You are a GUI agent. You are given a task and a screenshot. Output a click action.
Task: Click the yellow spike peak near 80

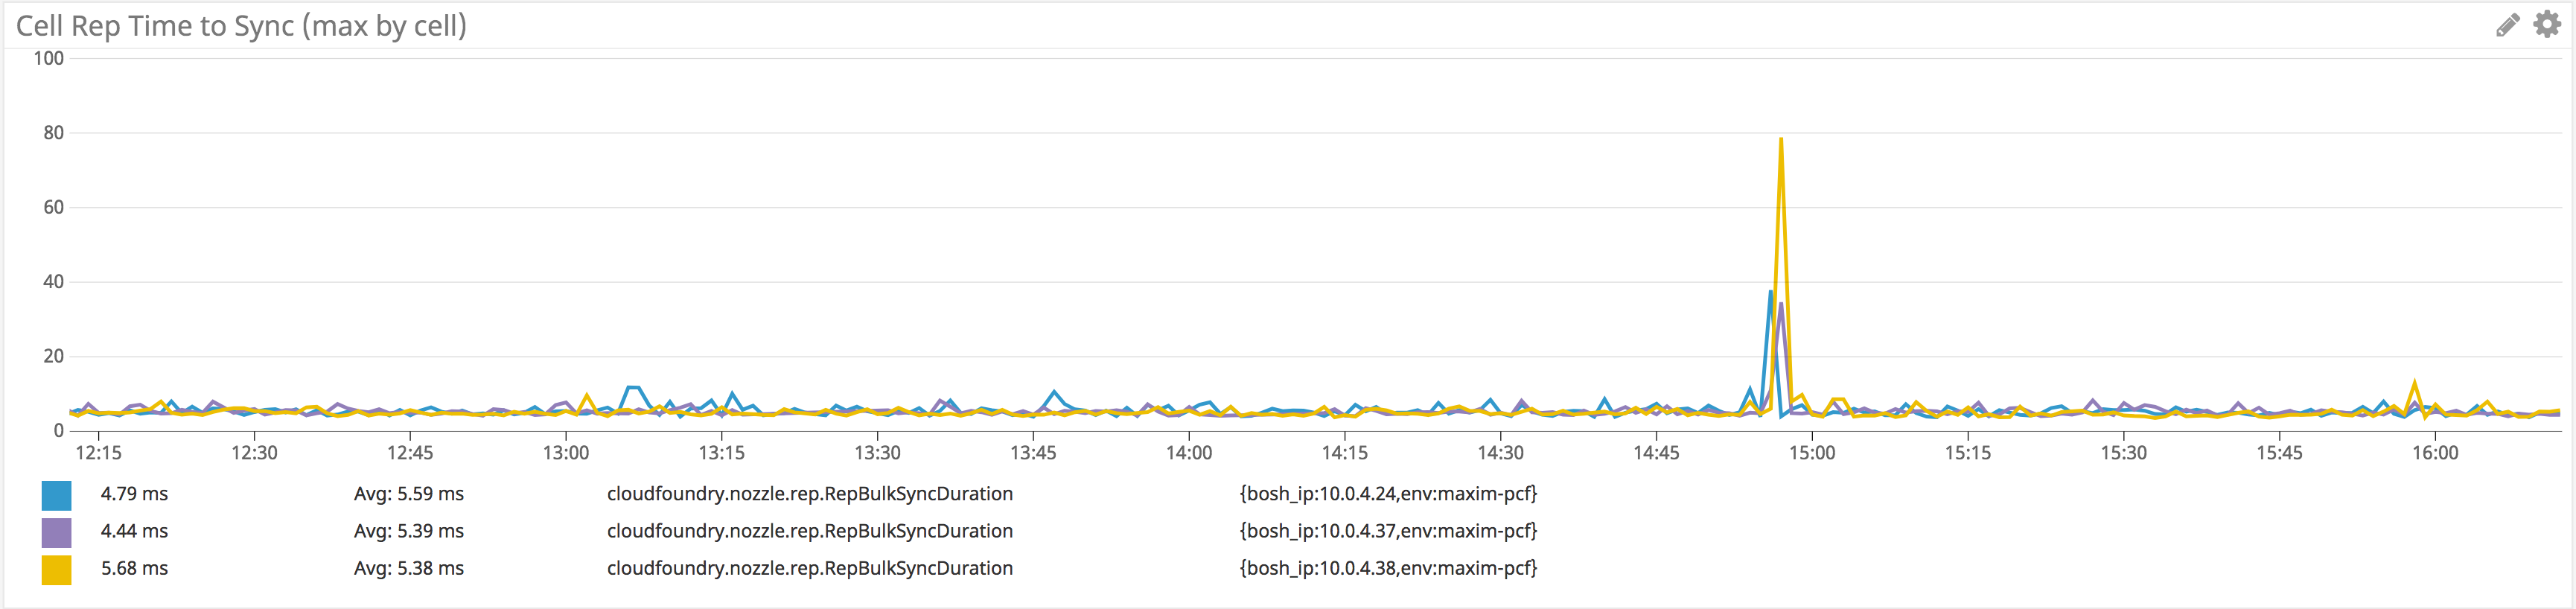tap(1781, 140)
